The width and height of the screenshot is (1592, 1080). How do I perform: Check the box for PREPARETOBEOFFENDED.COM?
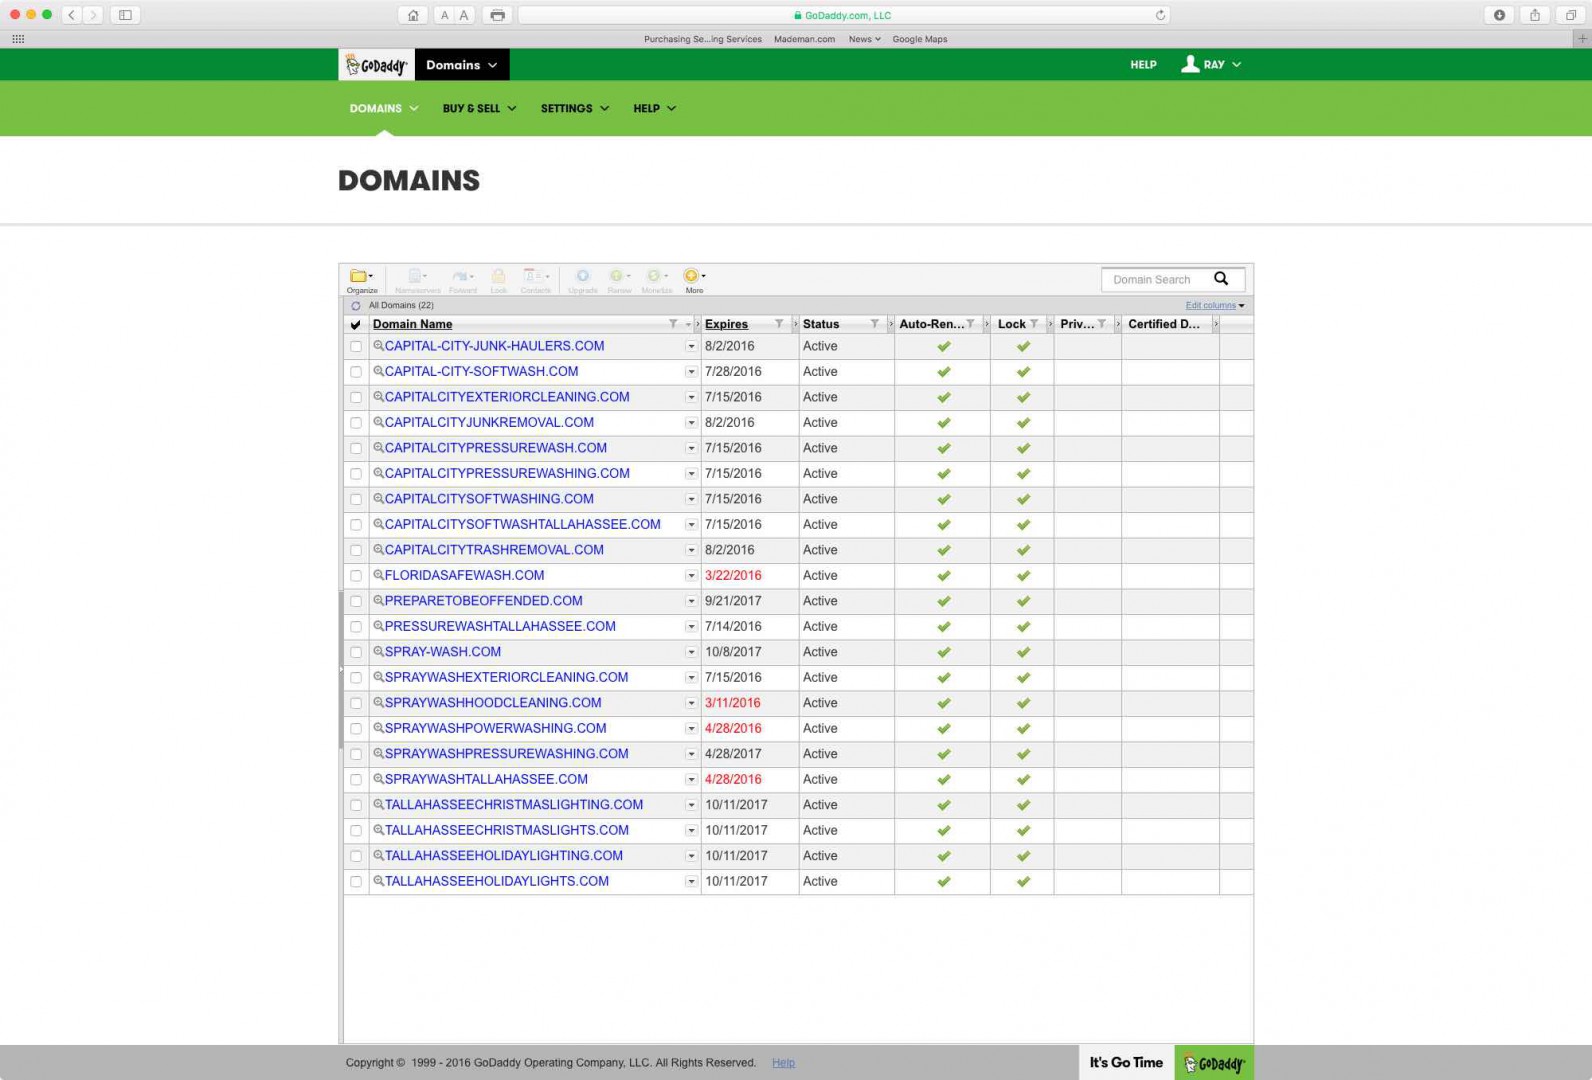click(356, 601)
